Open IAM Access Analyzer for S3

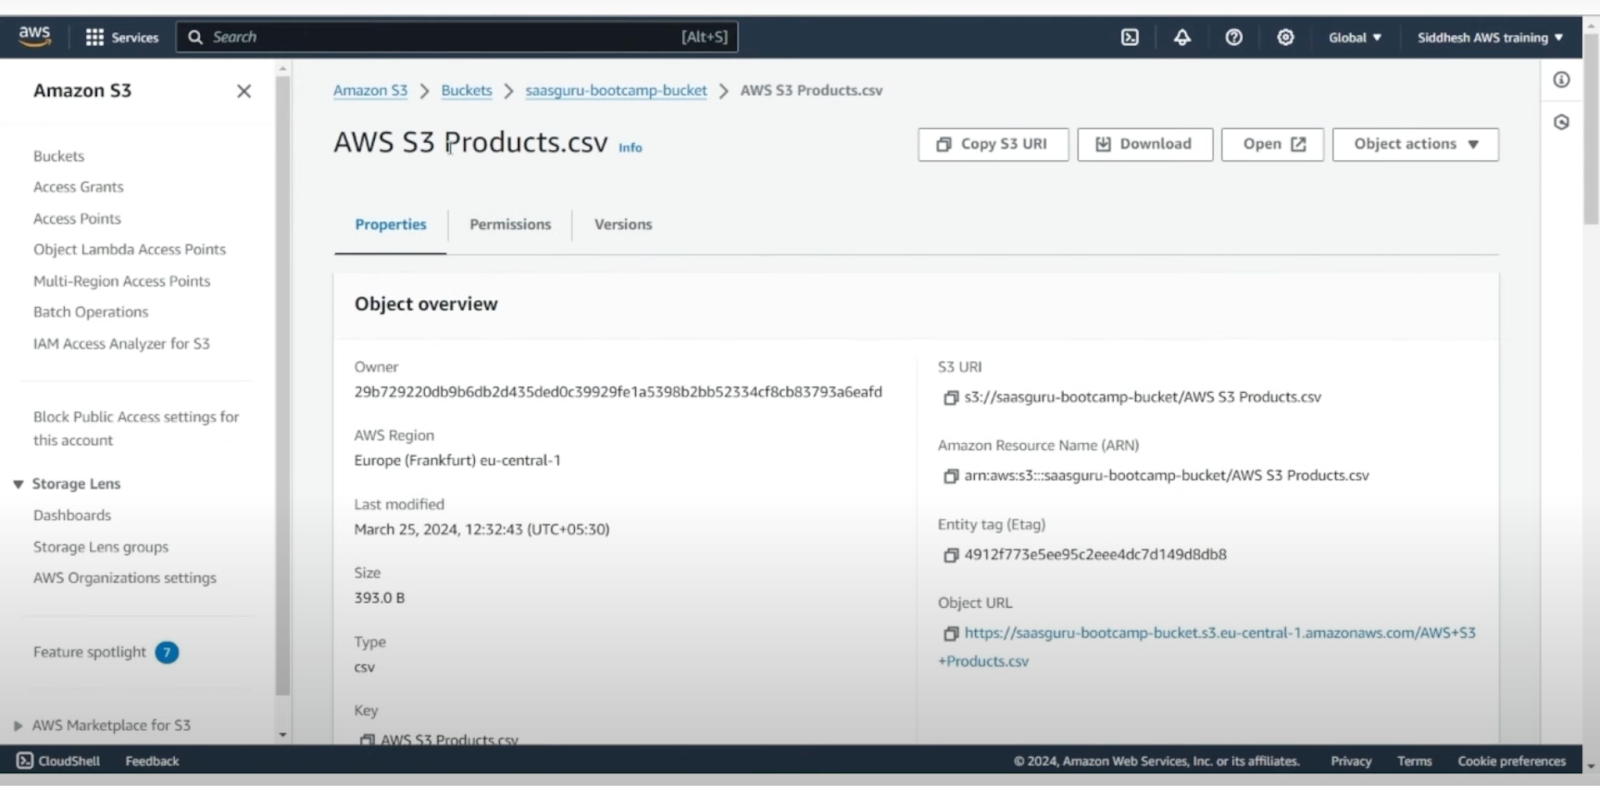pyautogui.click(x=121, y=344)
